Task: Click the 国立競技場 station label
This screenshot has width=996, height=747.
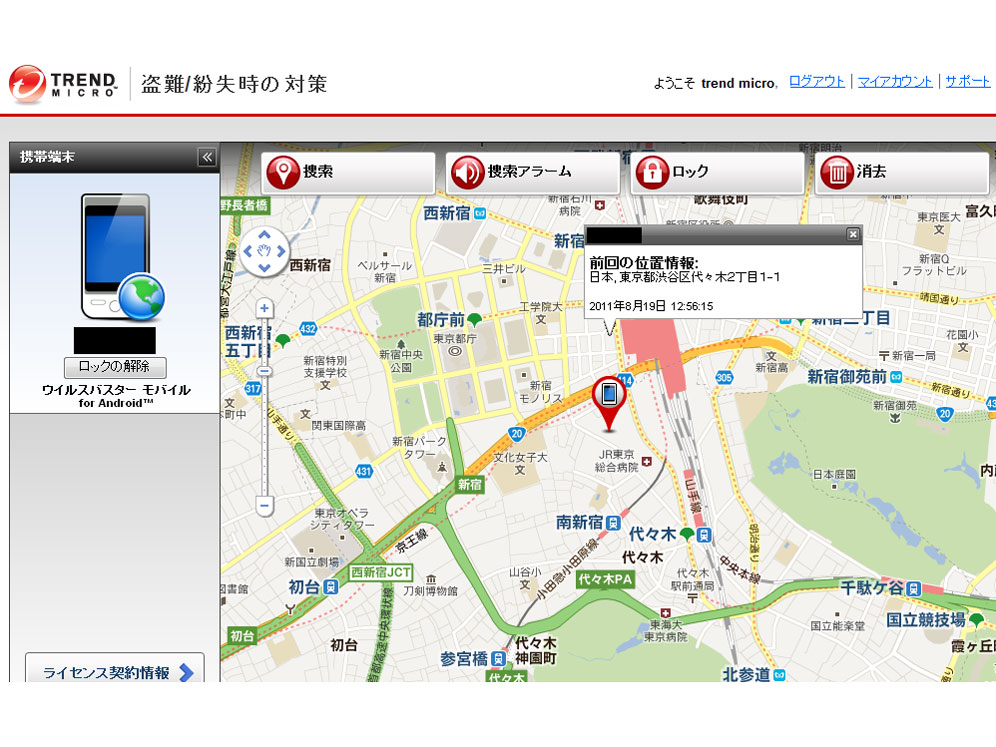Action: pyautogui.click(x=926, y=619)
